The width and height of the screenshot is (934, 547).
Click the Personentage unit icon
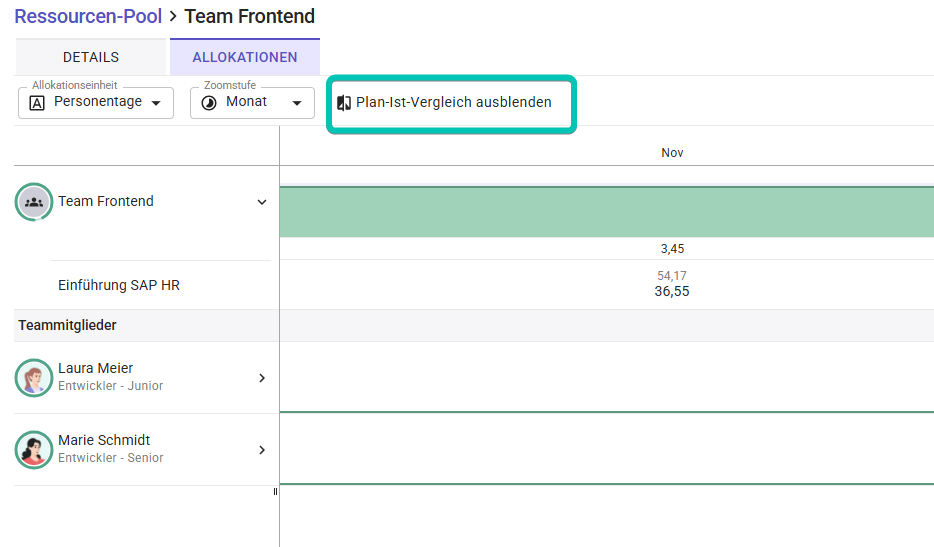37,102
